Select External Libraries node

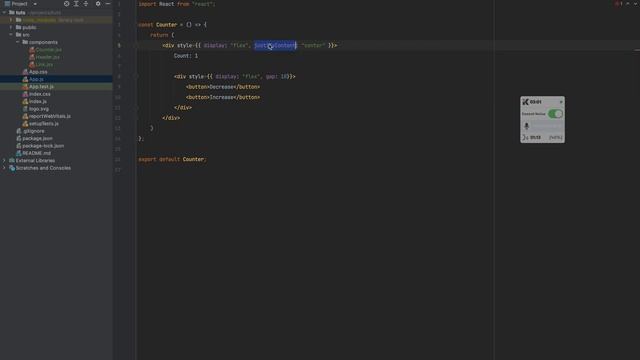[x=35, y=160]
